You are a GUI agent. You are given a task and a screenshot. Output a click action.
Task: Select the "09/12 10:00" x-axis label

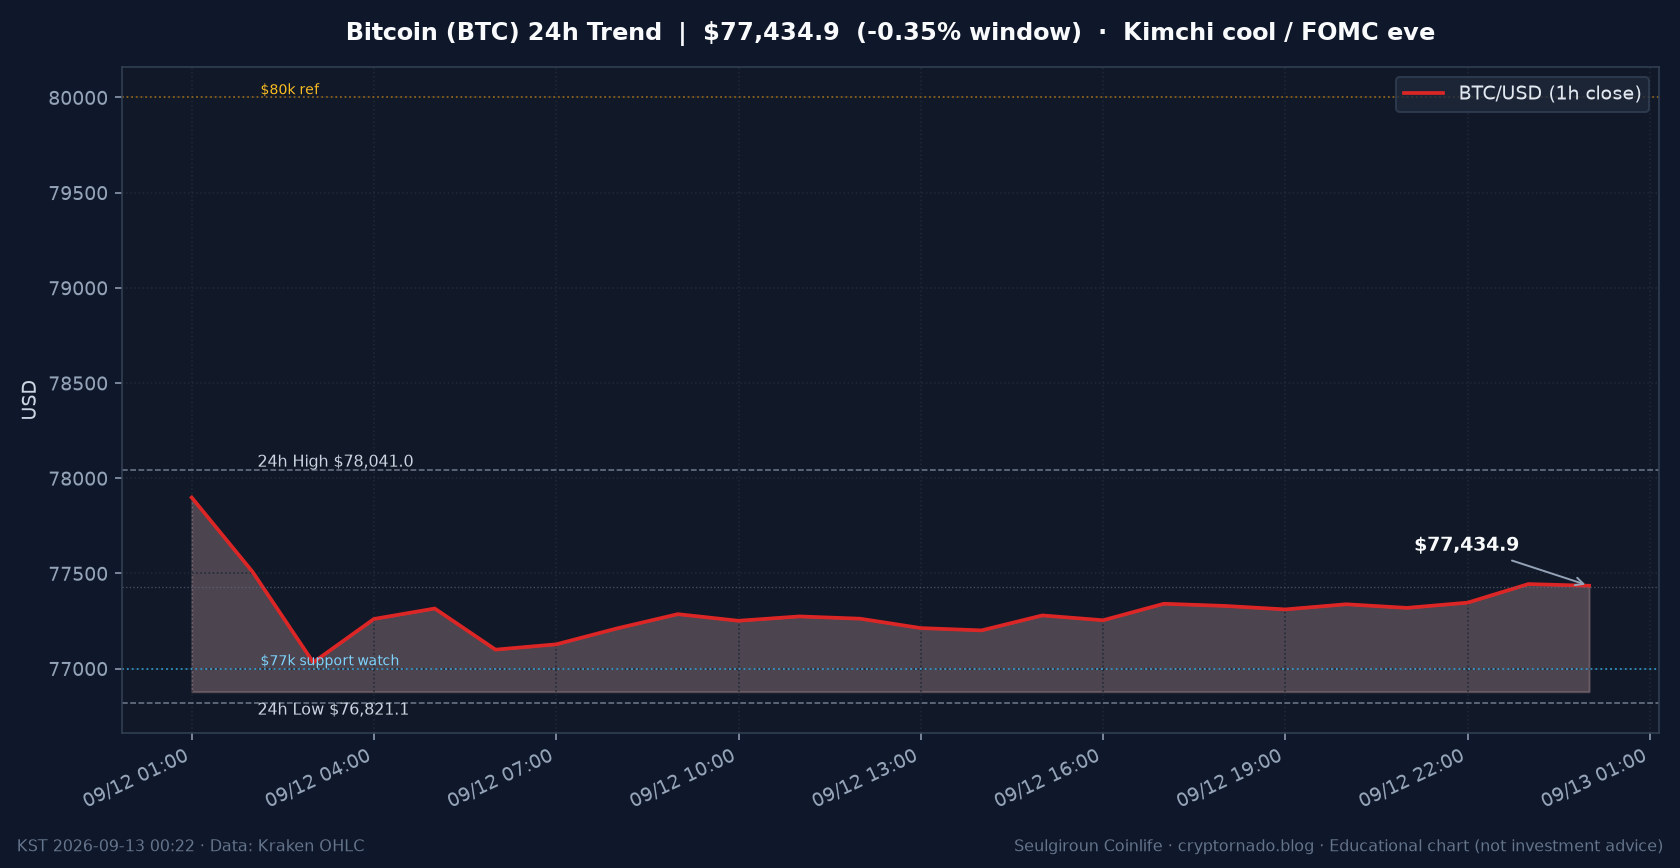[683, 778]
